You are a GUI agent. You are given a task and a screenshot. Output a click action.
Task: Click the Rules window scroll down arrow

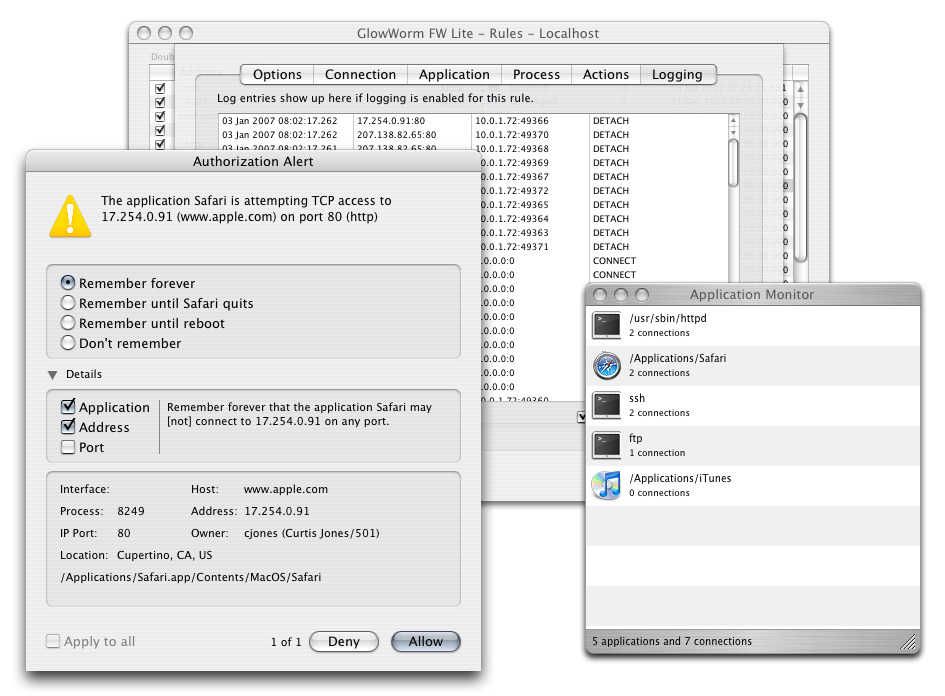800,105
